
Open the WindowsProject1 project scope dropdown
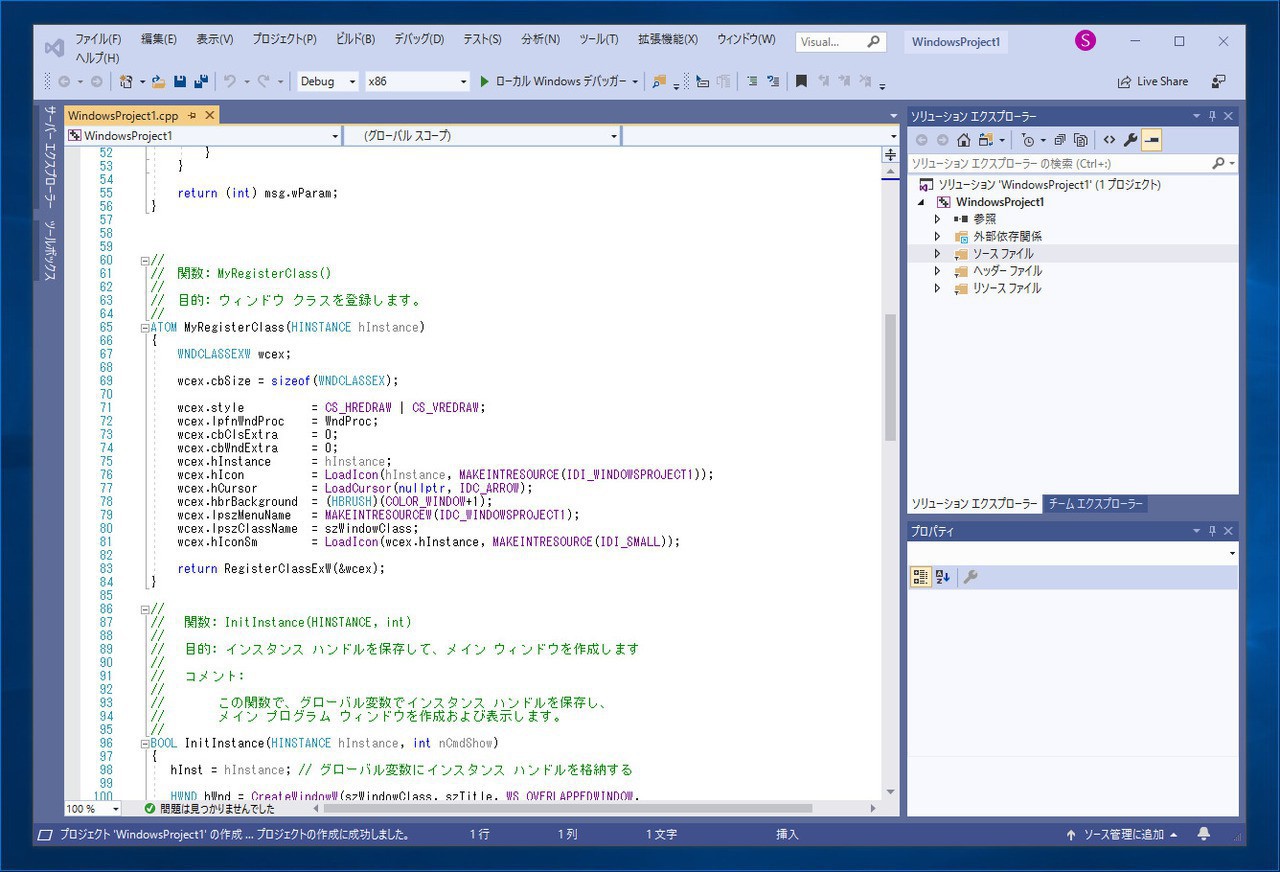pyautogui.click(x=204, y=136)
